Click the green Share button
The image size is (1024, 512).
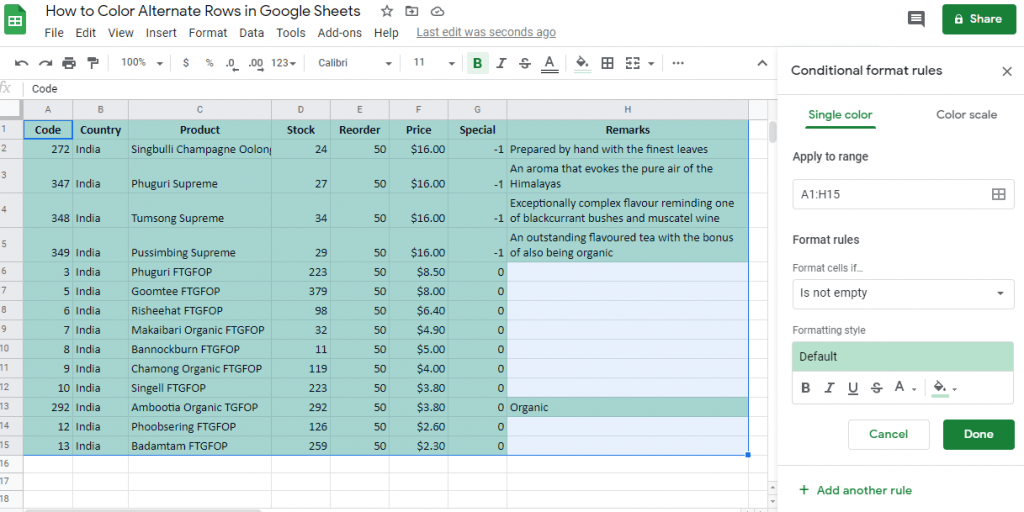(979, 20)
